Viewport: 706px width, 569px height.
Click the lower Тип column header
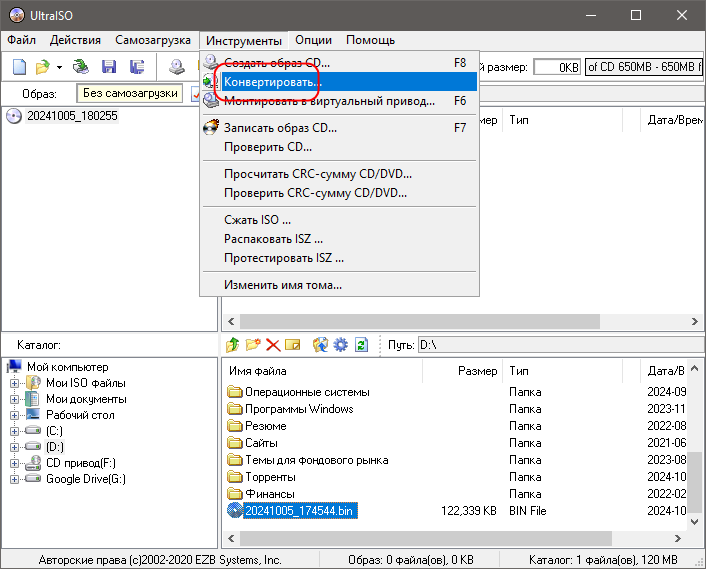click(x=563, y=371)
